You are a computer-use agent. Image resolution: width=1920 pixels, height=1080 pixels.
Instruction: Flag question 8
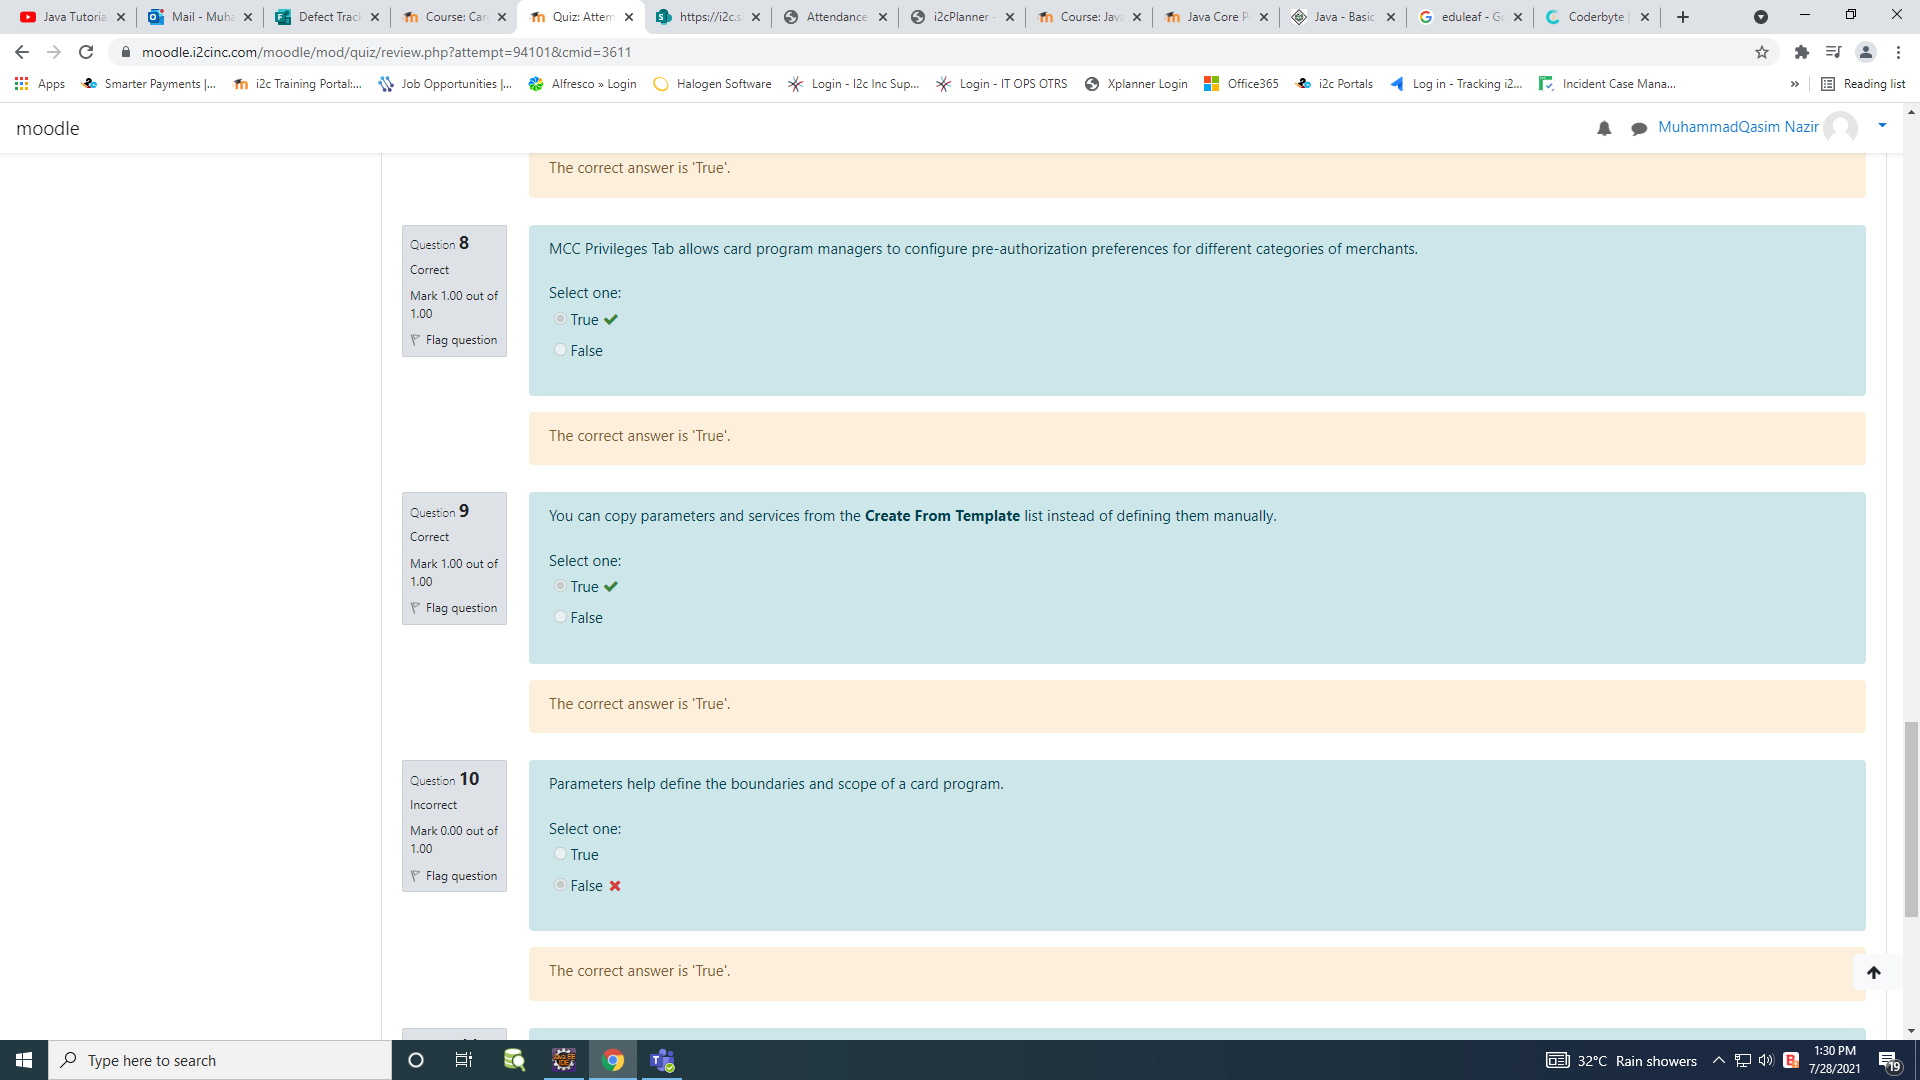click(x=454, y=340)
